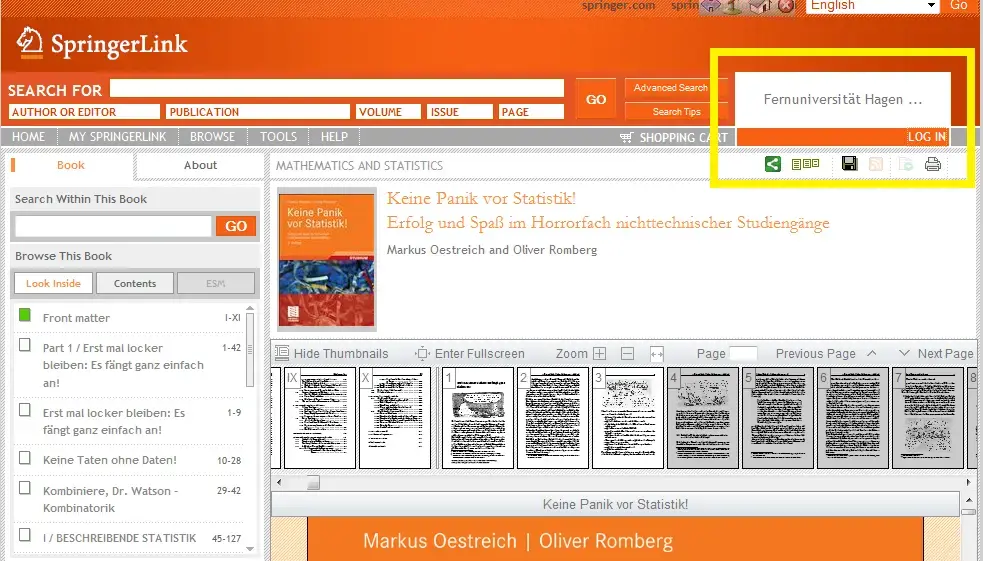Open page IX thumbnail
Viewport: 983px width, 561px height.
click(320, 418)
